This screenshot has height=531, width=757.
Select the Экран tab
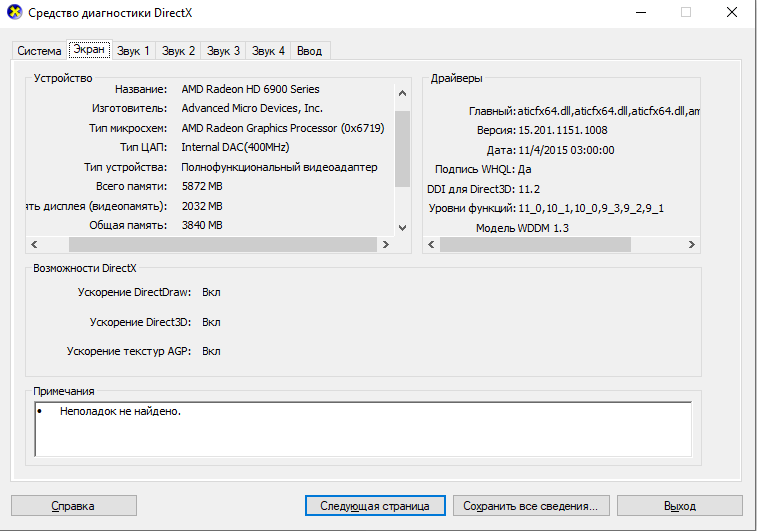89,50
